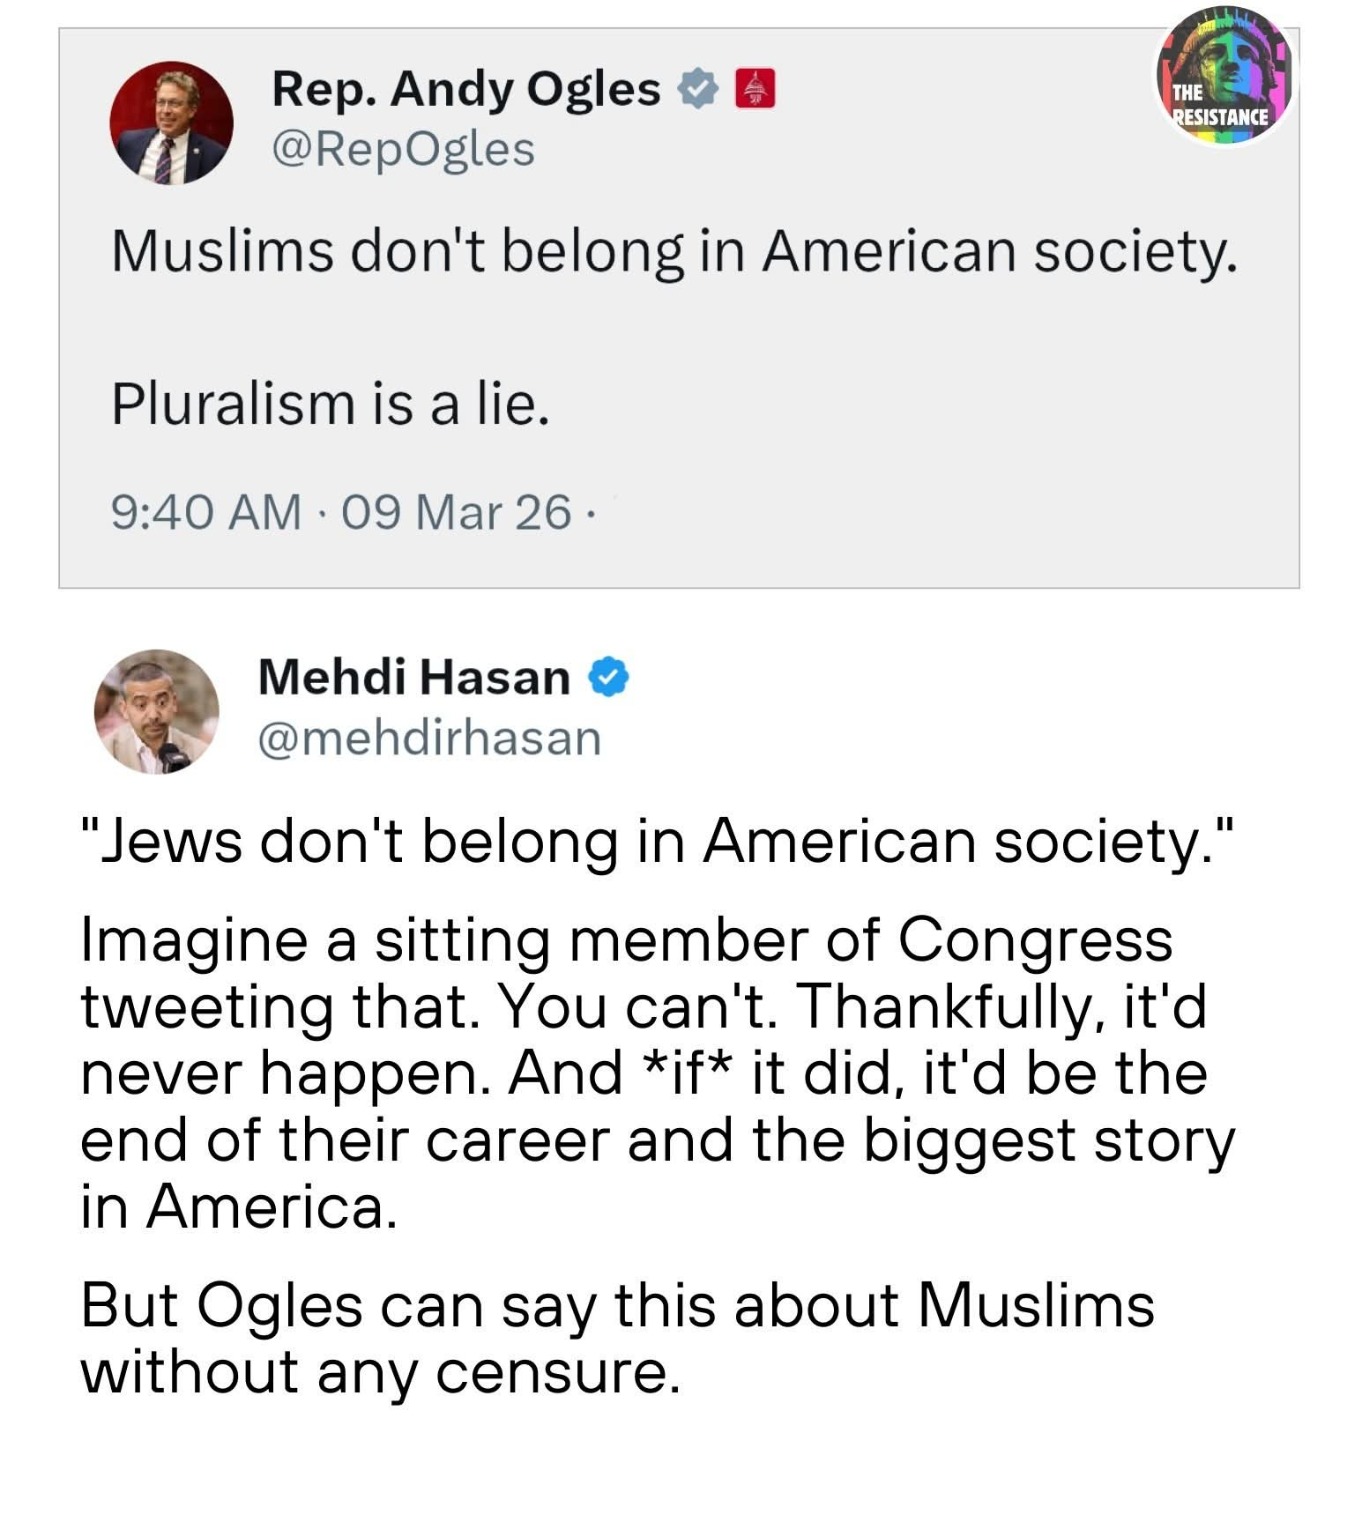This screenshot has width=1362, height=1522.
Task: Click The Resistance rainbow logo
Action: [x=1224, y=77]
